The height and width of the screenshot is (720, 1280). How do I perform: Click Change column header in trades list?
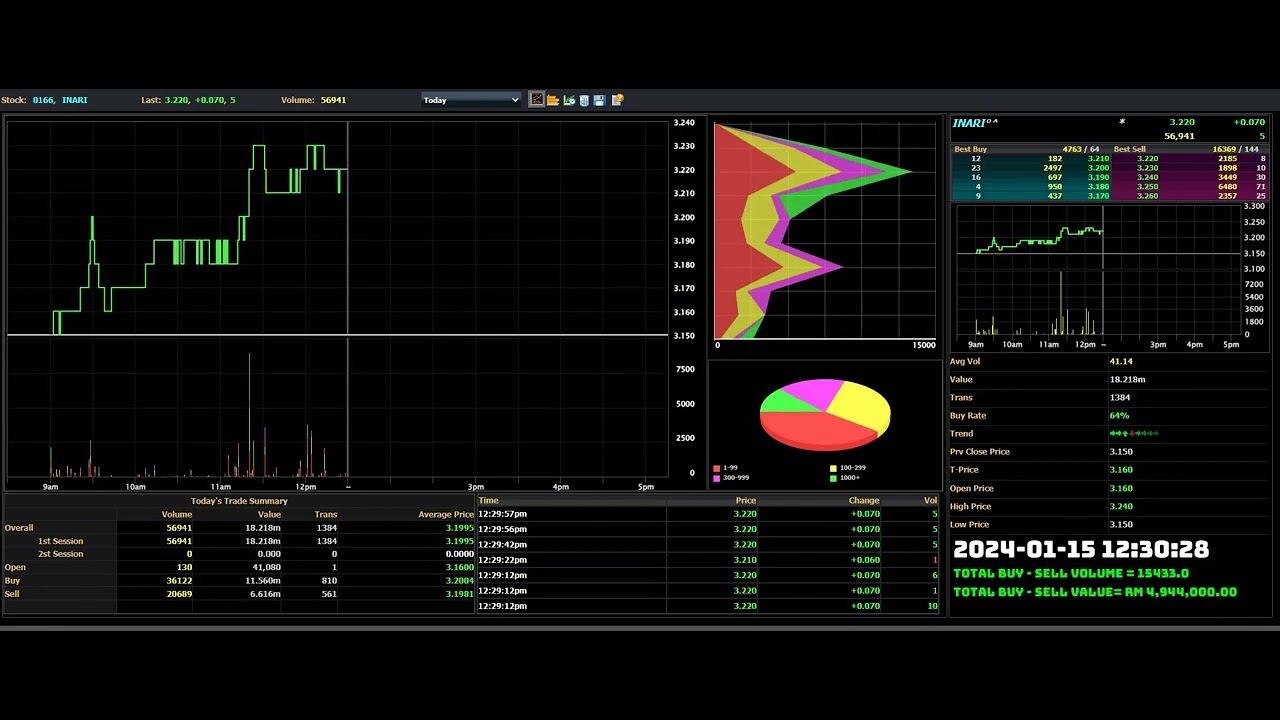pos(864,500)
